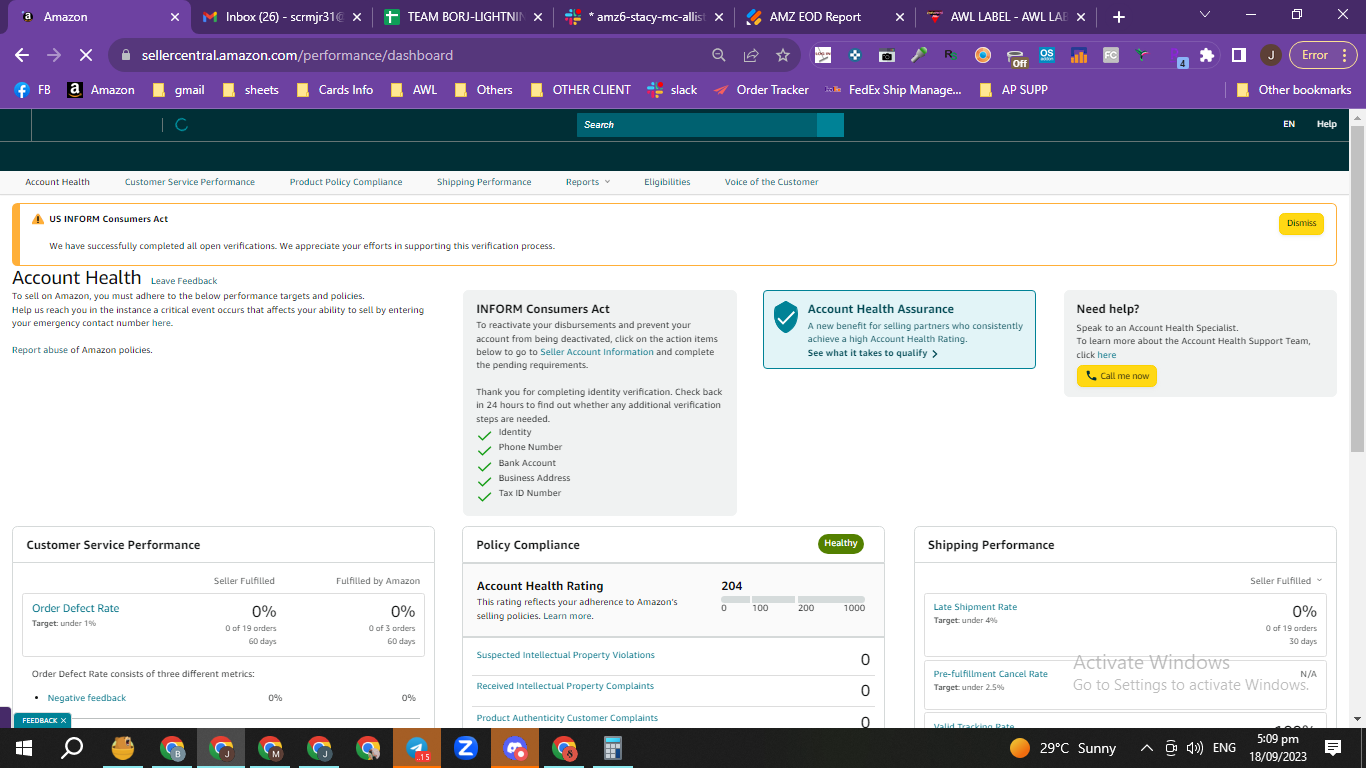Select the Shipping Performance tab
The height and width of the screenshot is (768, 1366).
(484, 182)
